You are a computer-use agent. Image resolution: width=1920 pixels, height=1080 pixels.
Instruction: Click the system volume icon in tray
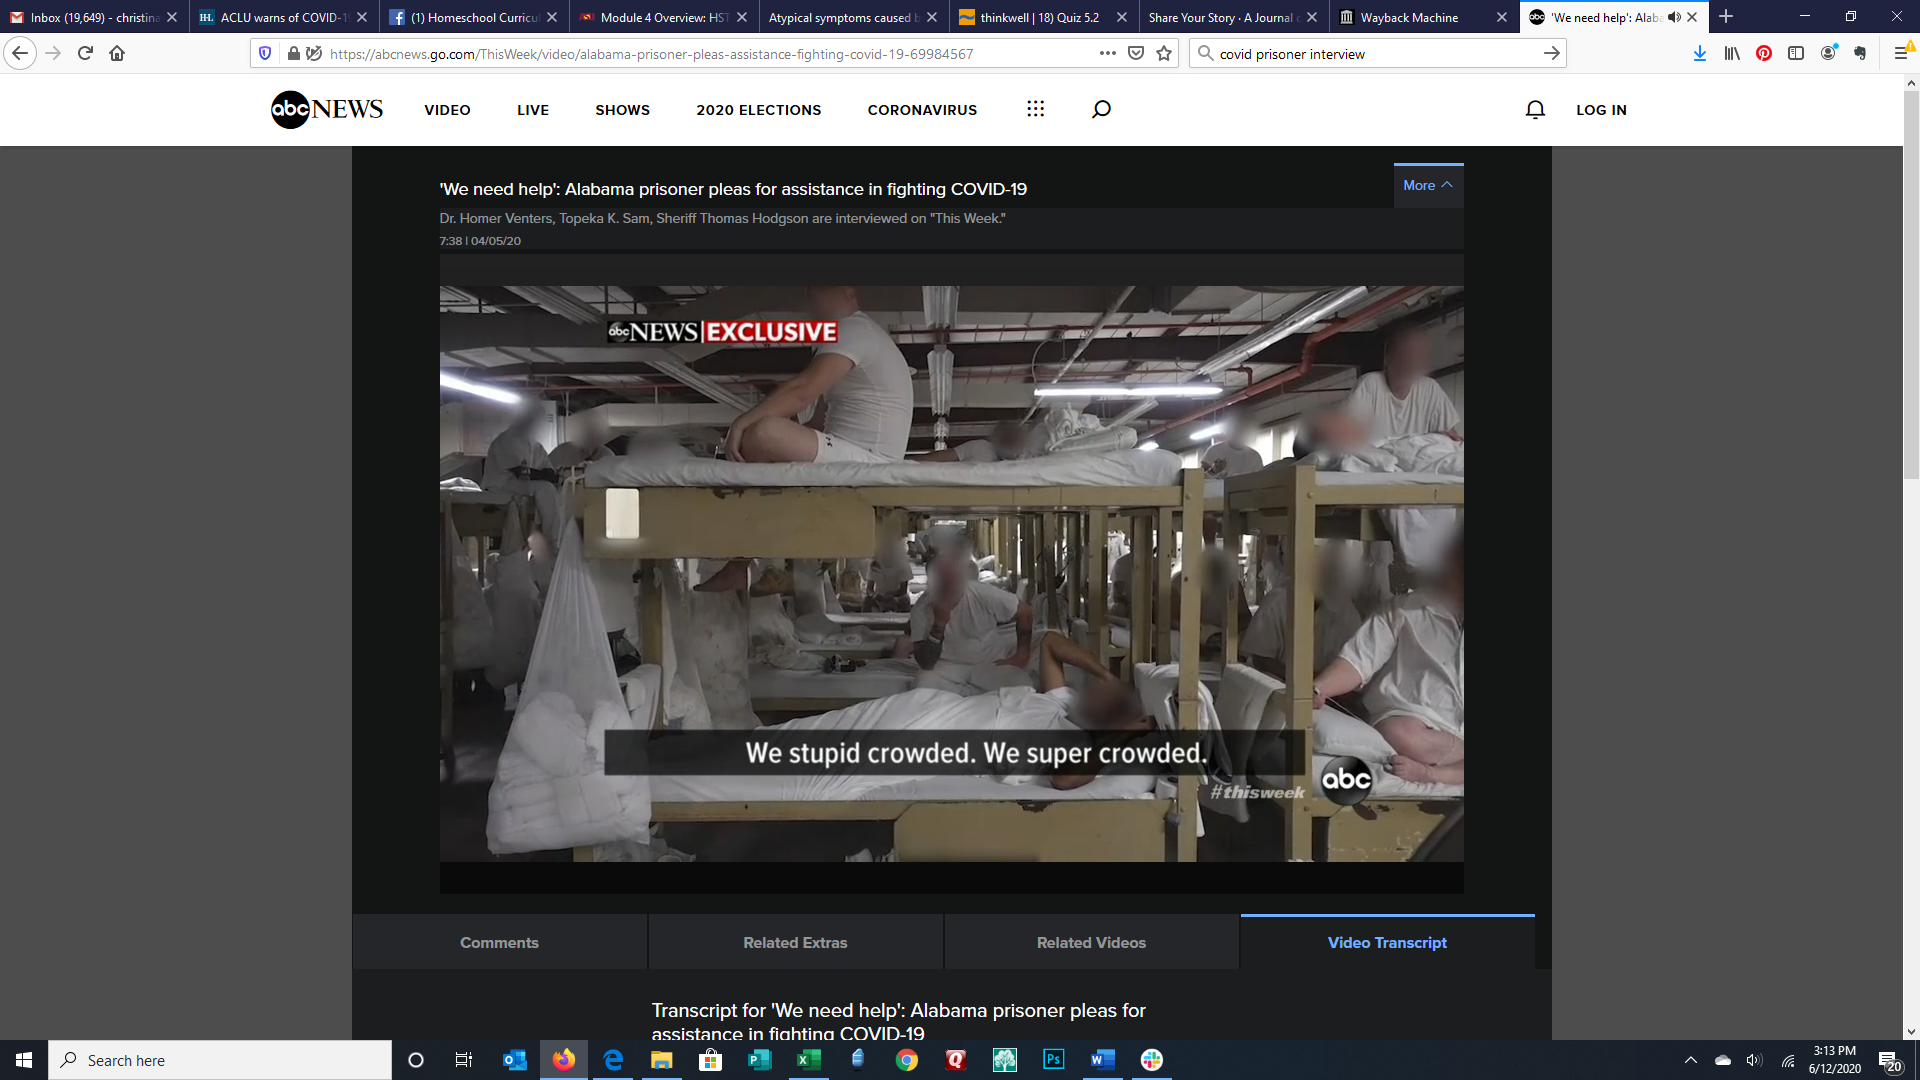coord(1754,1060)
